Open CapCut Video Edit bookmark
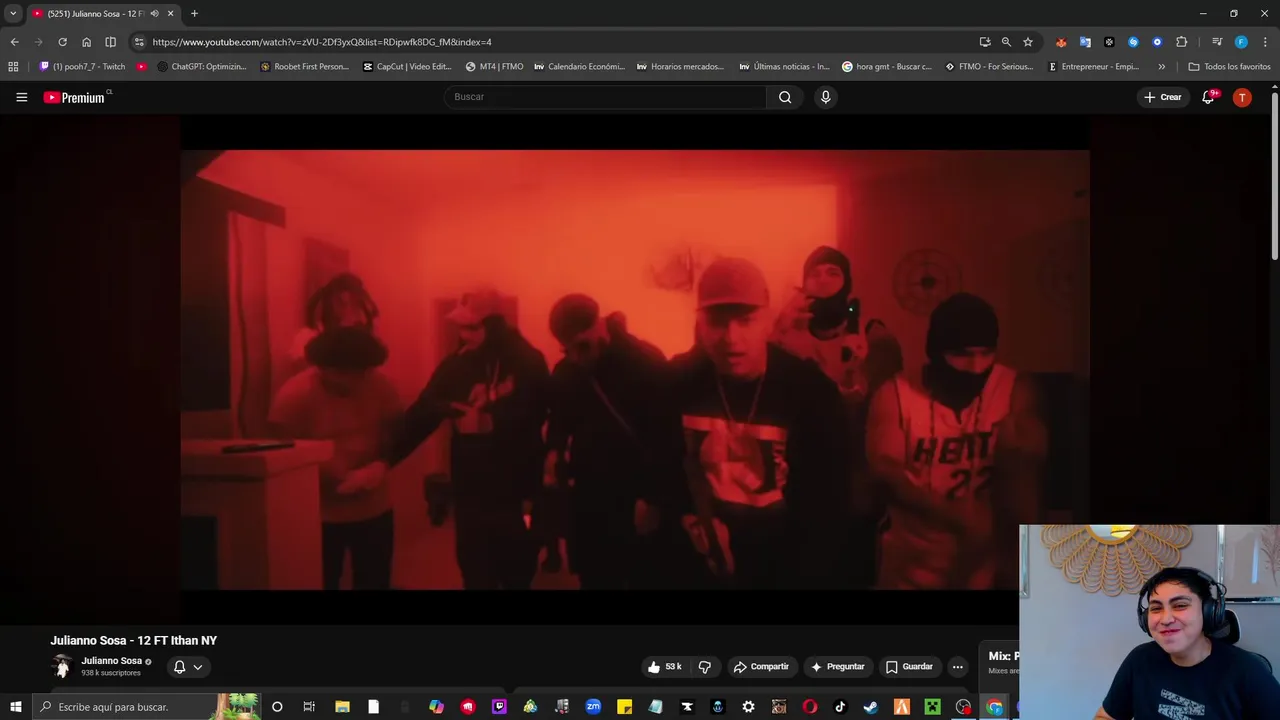The width and height of the screenshot is (1280, 720). (408, 67)
